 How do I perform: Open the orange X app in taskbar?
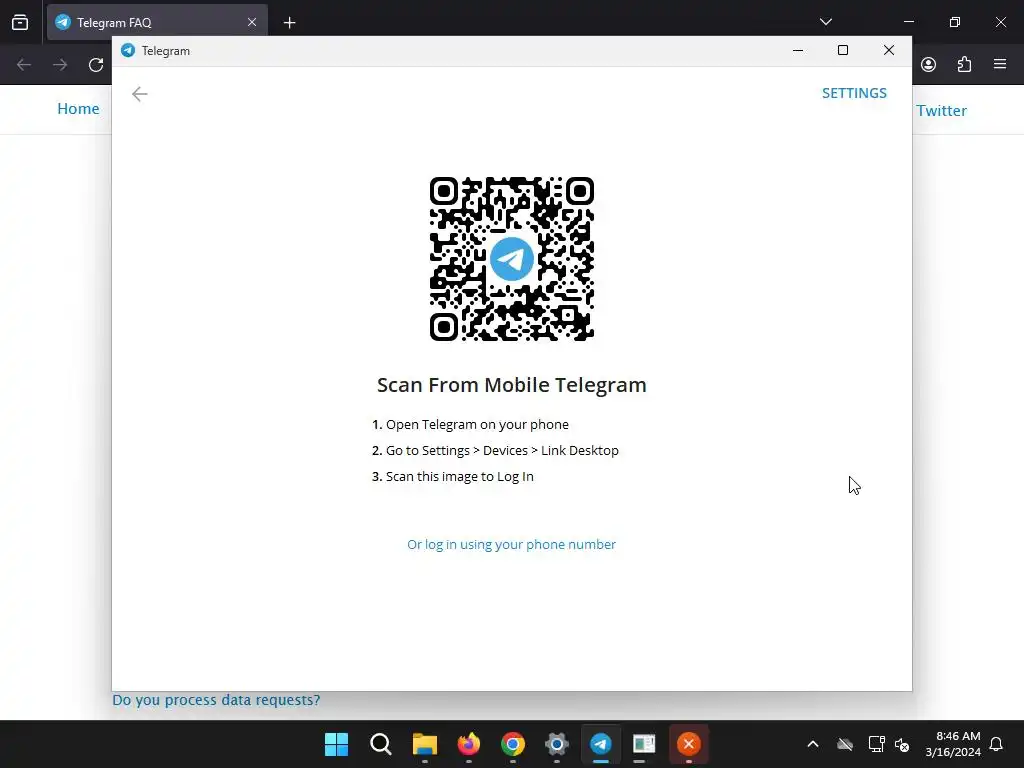688,744
